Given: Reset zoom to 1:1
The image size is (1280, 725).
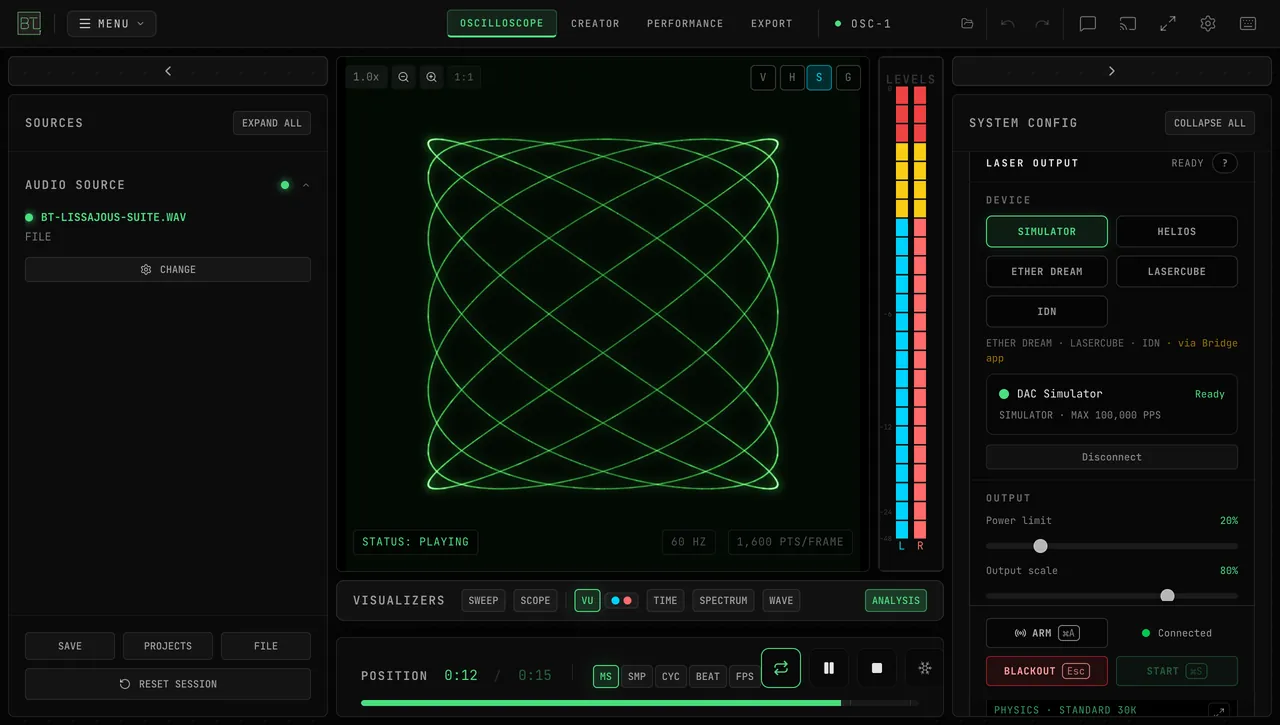Looking at the screenshot, I should coord(464,77).
